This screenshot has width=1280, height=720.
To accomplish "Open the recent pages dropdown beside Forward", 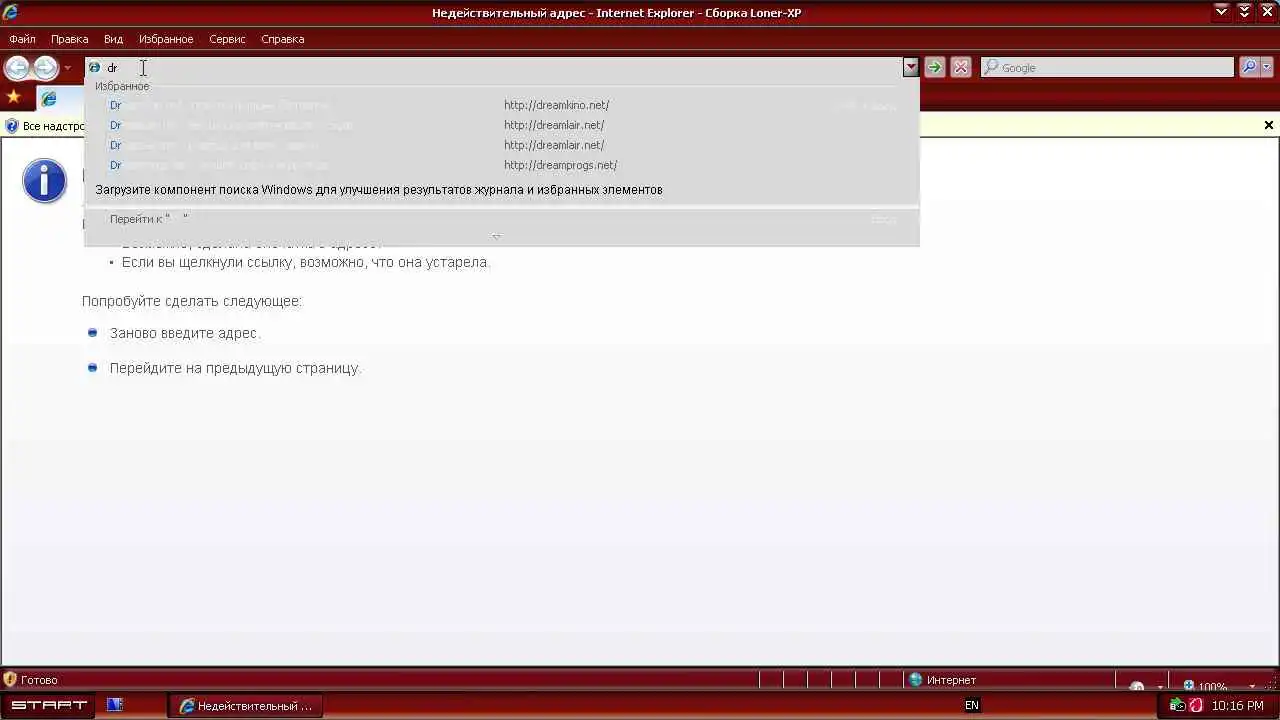I will [67, 68].
